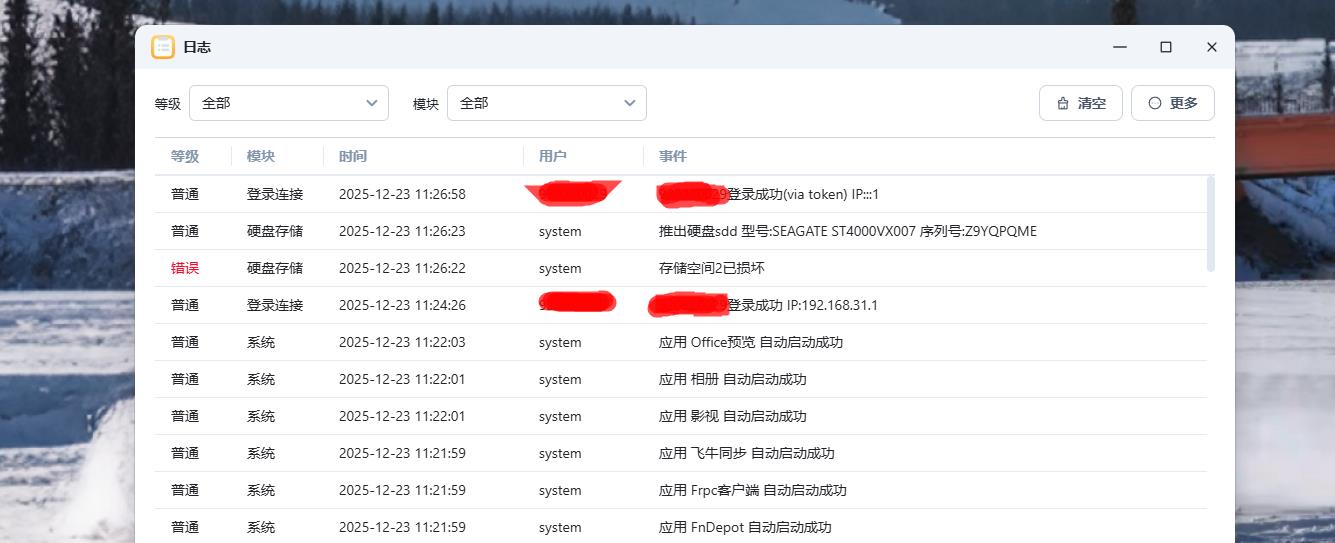The width and height of the screenshot is (1335, 543).
Task: Click the 等级 column header
Action: coord(185,156)
